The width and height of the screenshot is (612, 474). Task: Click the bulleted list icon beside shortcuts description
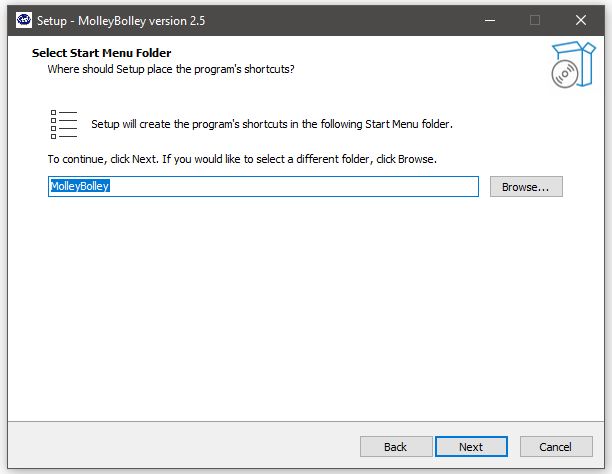(x=64, y=124)
